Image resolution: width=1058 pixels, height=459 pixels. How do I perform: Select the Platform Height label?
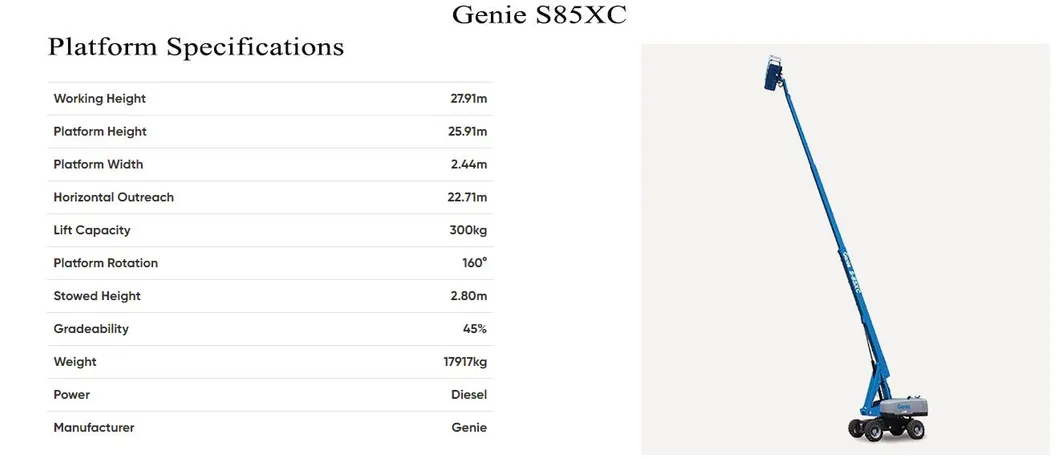[x=100, y=132]
